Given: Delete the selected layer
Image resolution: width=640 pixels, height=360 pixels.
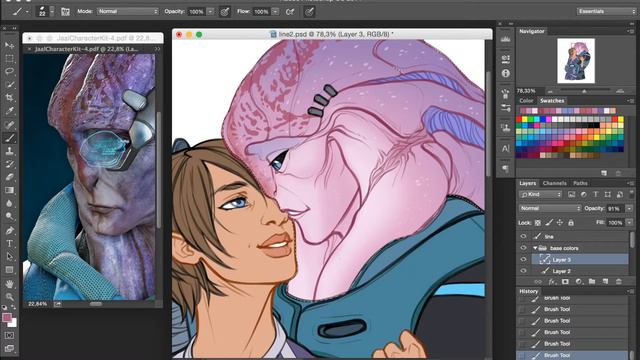Looking at the screenshot, I should [x=619, y=282].
